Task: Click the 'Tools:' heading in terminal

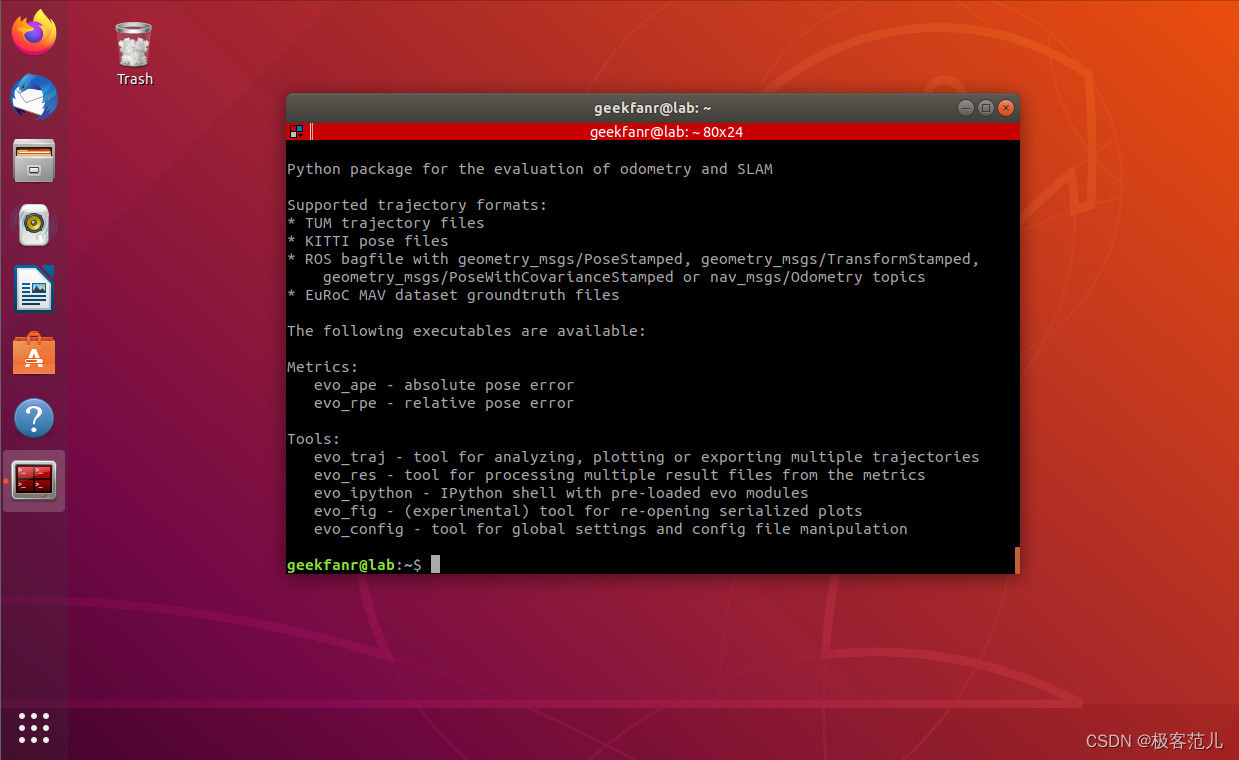Action: click(314, 439)
